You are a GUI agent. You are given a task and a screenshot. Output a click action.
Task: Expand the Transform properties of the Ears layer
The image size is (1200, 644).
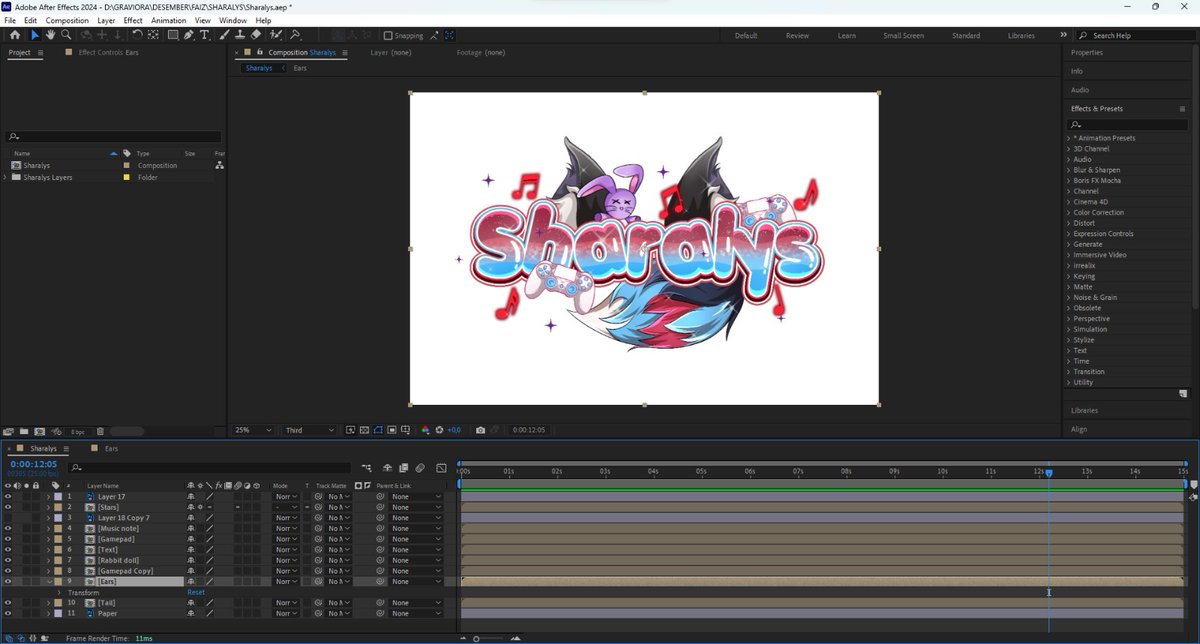pos(58,592)
